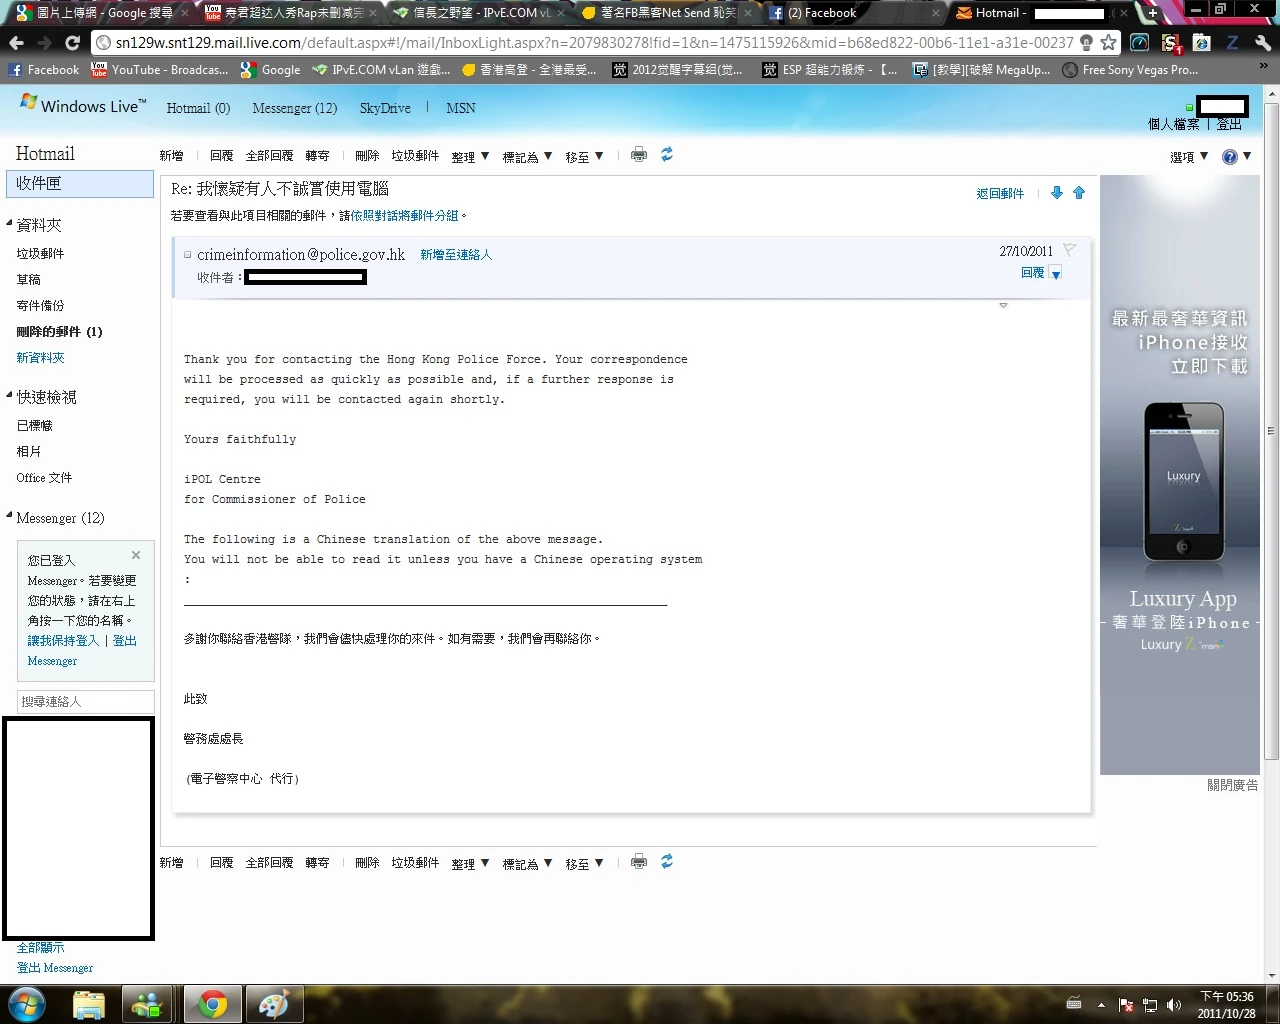The width and height of the screenshot is (1280, 1024).
Task: Click the volume icon in system tray
Action: [1174, 1005]
